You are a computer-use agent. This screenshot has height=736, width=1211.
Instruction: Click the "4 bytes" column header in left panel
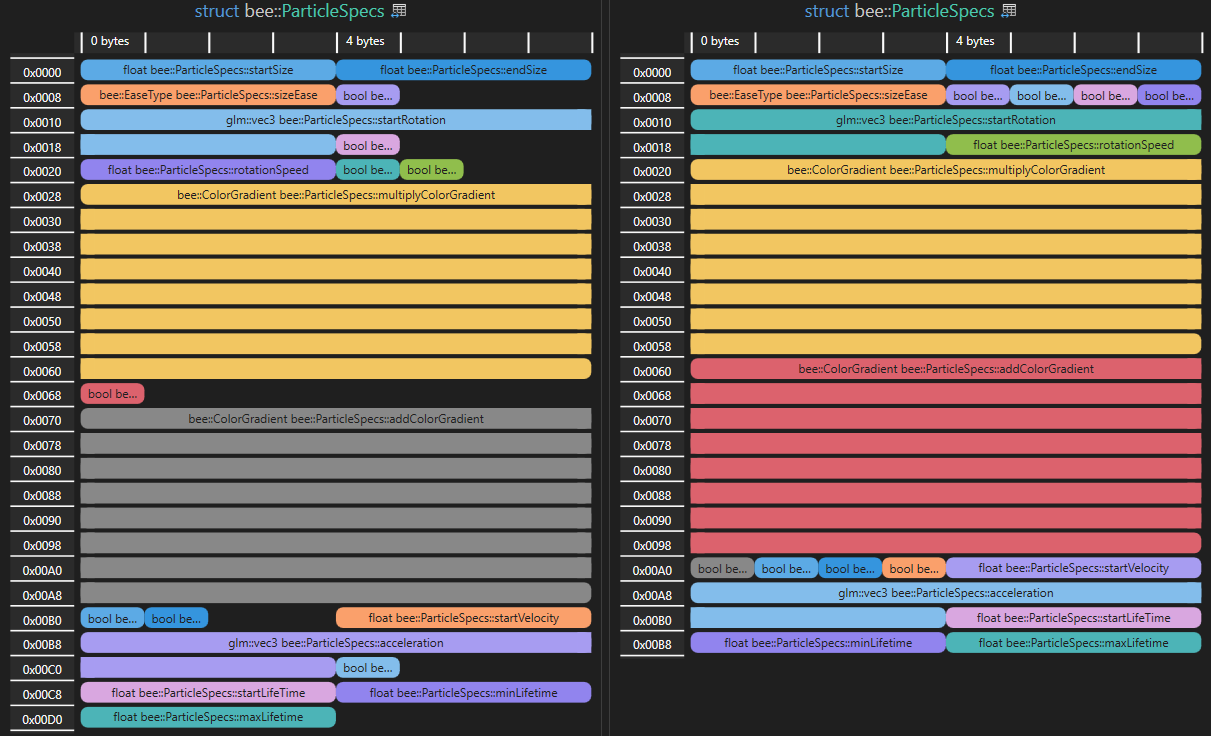[x=365, y=41]
